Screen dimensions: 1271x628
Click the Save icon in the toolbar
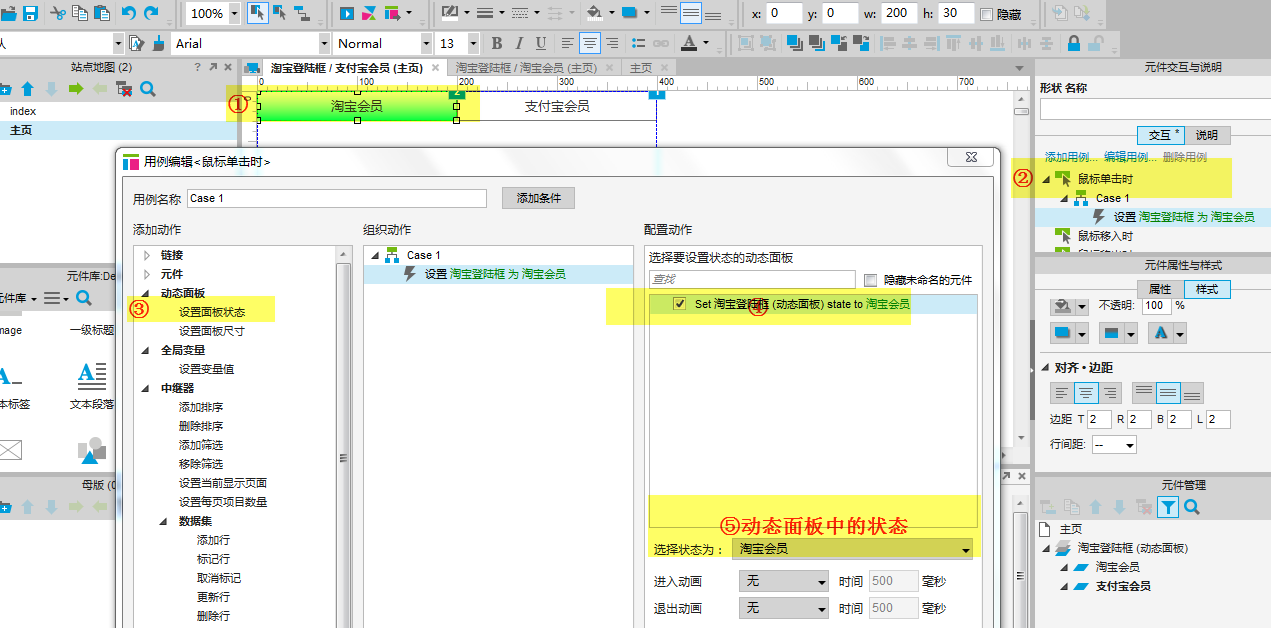click(x=30, y=13)
